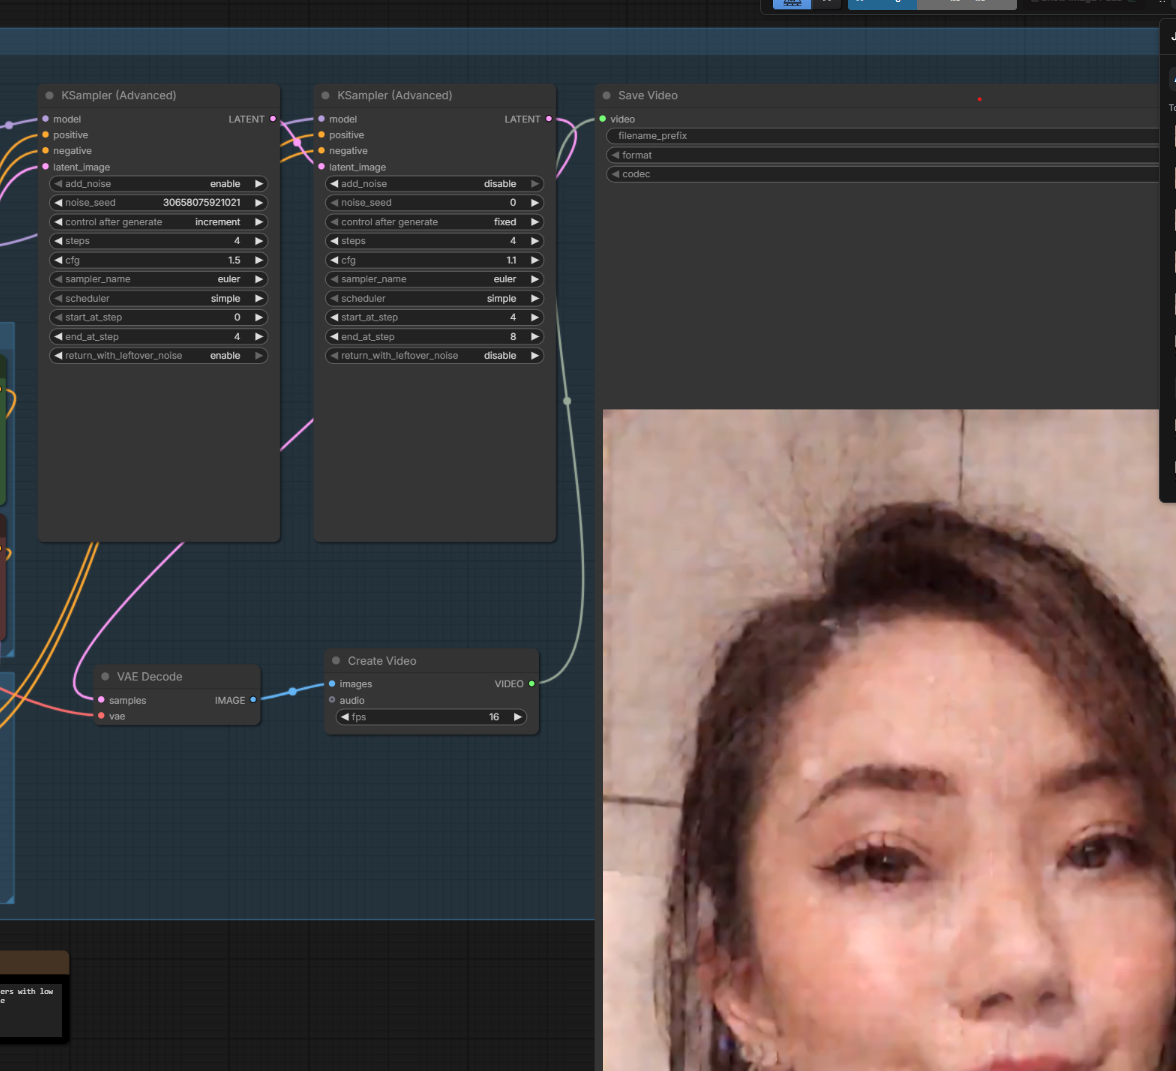Click the VIDEO output port on Create Video
Image resolution: width=1176 pixels, height=1071 pixels.
click(532, 684)
